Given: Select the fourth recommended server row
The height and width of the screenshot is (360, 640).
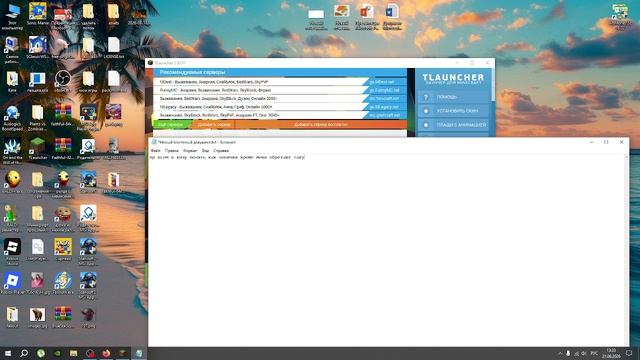Looking at the screenshot, I should click(x=280, y=107).
